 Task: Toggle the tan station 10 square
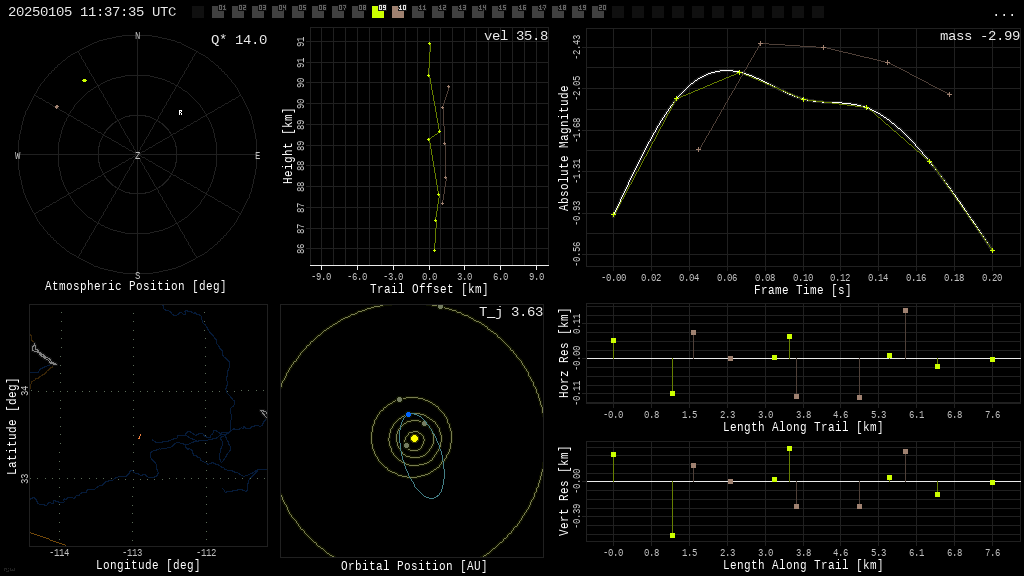coord(397,12)
